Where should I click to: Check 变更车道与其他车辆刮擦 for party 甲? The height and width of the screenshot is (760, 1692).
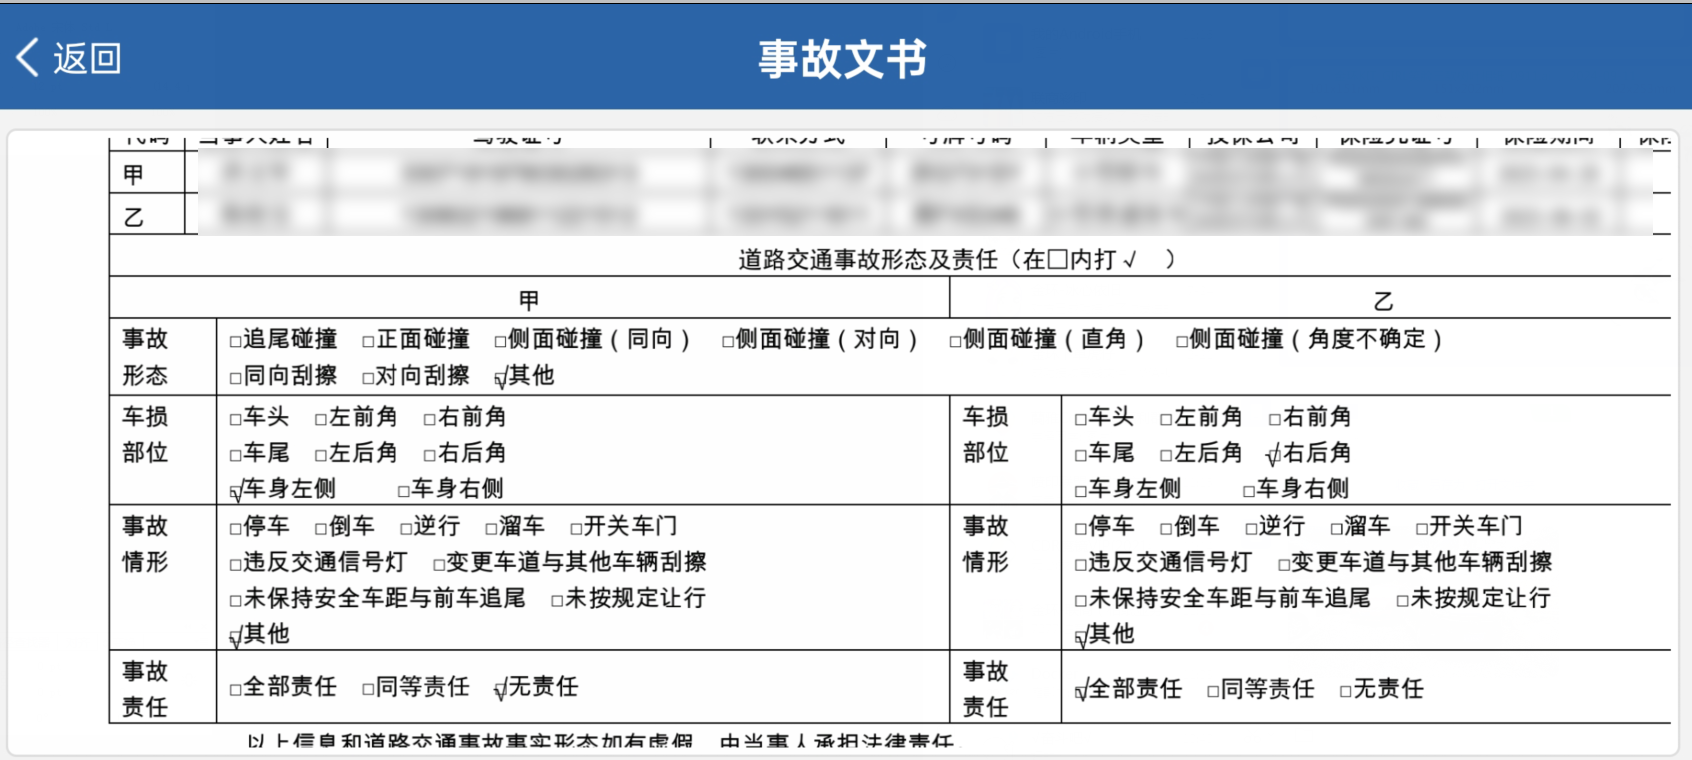tap(439, 564)
